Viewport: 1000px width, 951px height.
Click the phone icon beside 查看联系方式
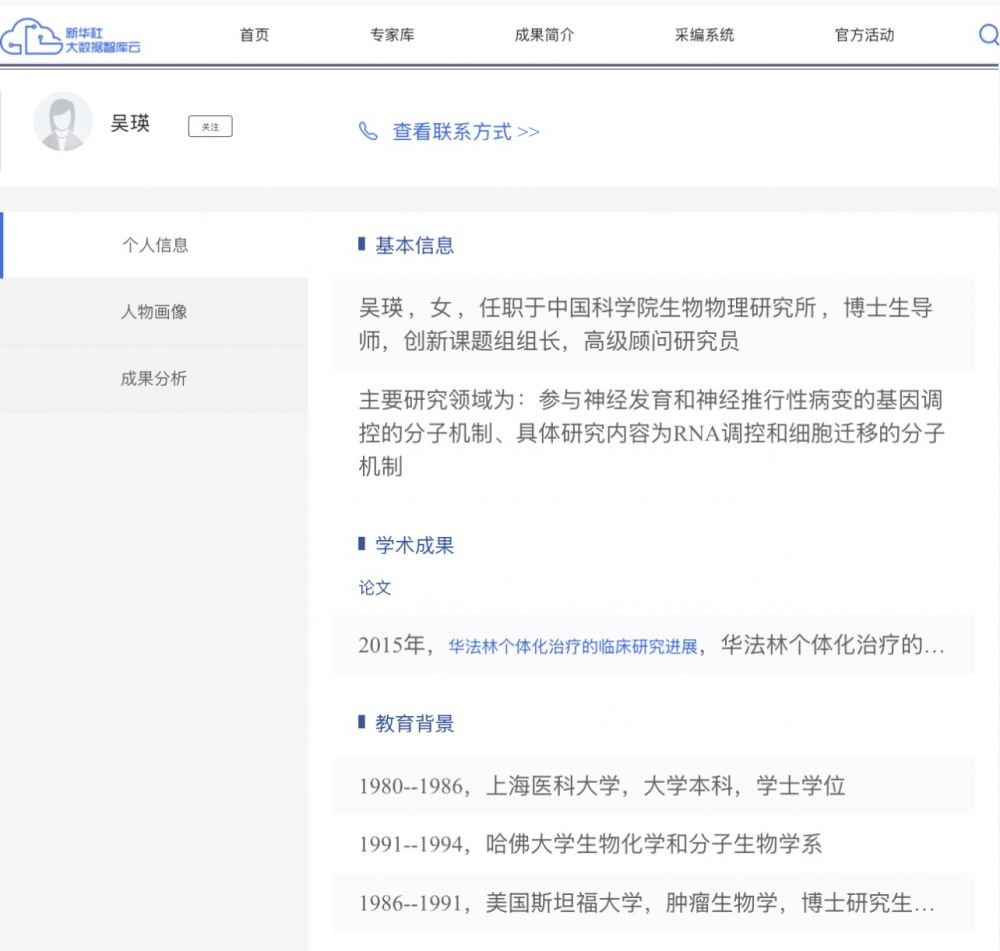click(x=369, y=132)
